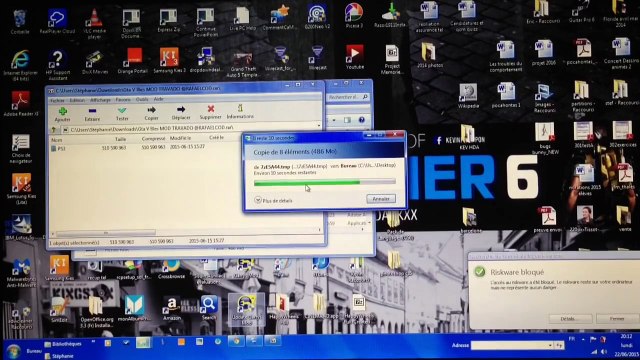This screenshot has height=360, width=640.
Task: Open the Grand Theft Auto 5 Temple icon
Action: (244, 64)
